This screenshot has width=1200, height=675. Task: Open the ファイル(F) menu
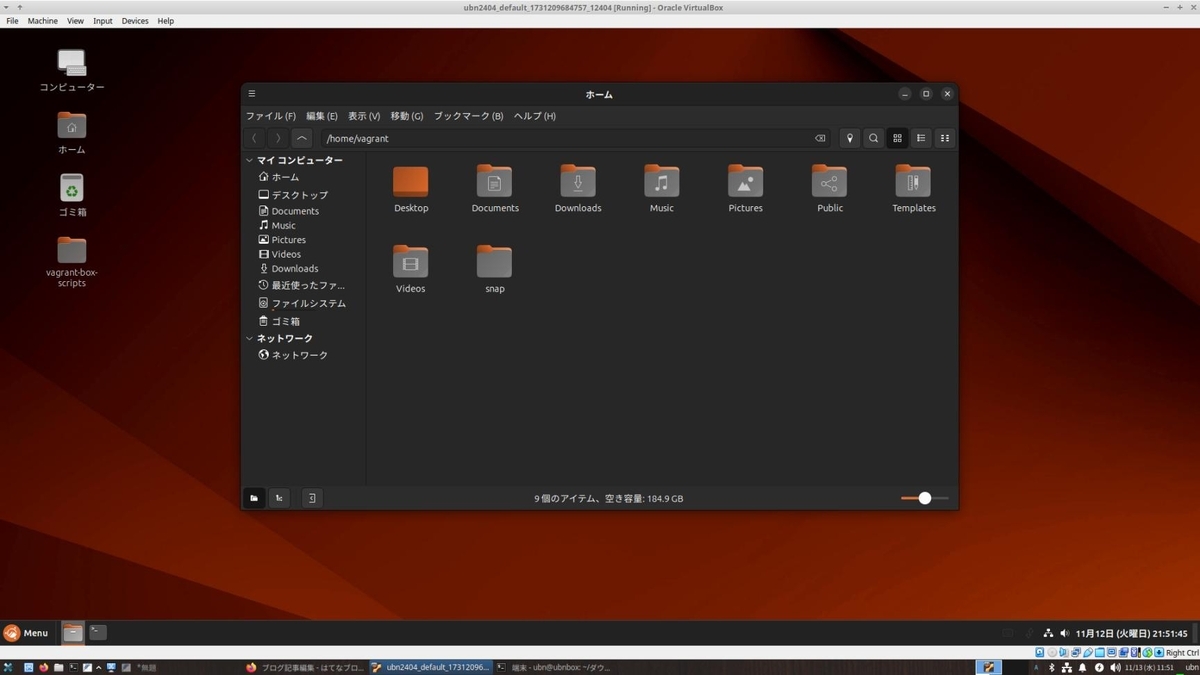[x=271, y=116]
